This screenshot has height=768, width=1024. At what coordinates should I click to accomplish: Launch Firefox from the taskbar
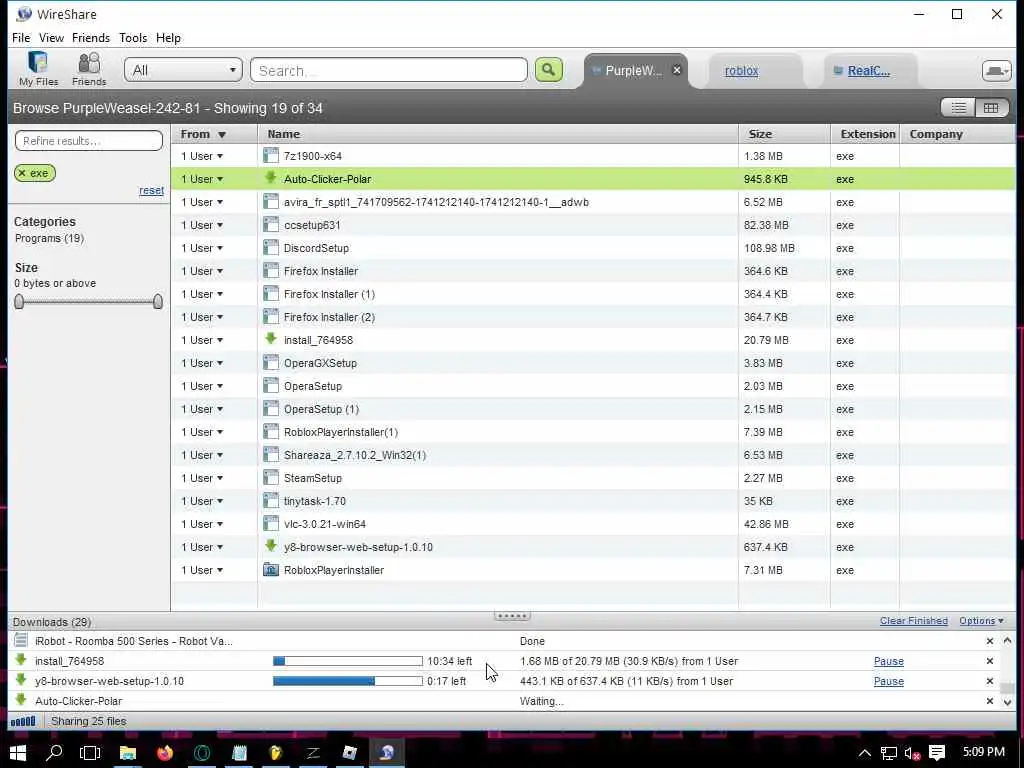[165, 753]
